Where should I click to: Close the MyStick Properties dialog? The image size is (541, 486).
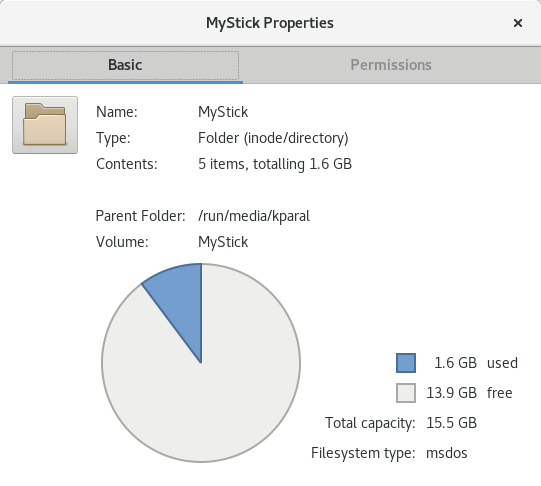tap(518, 23)
